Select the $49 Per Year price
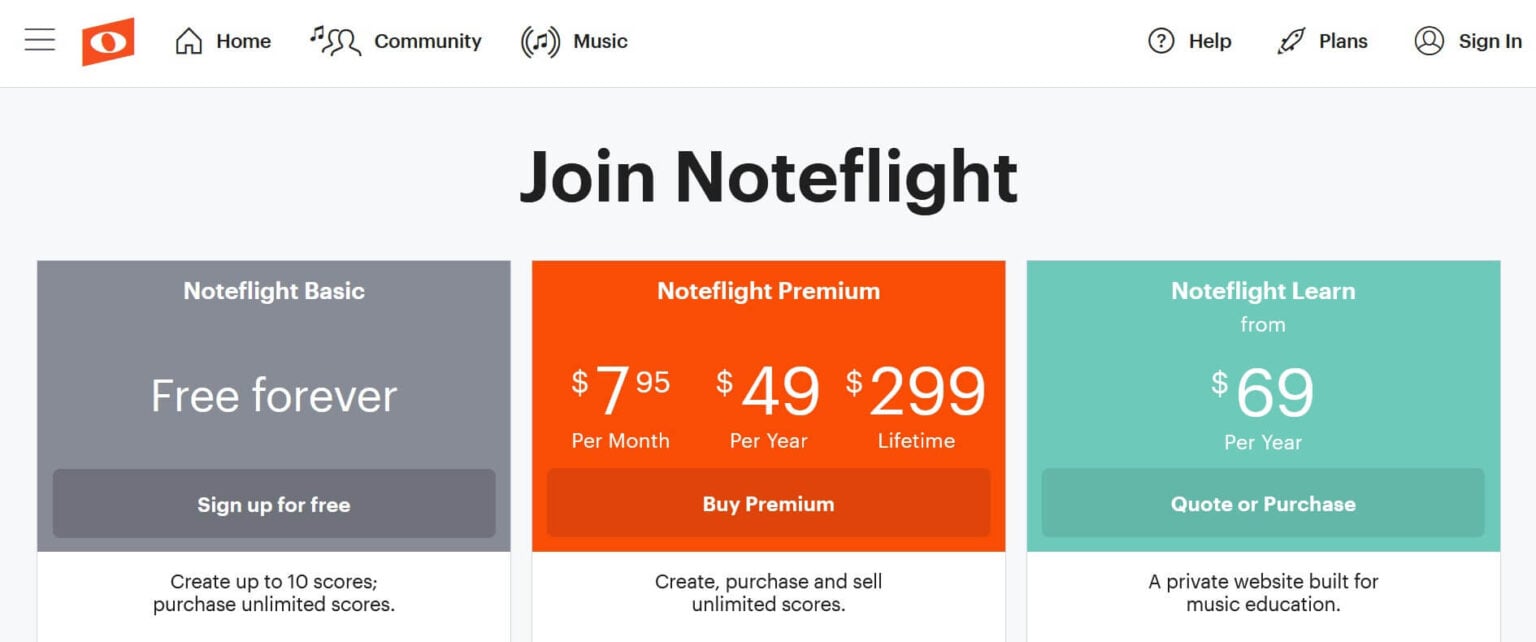1536x642 pixels. (x=768, y=405)
